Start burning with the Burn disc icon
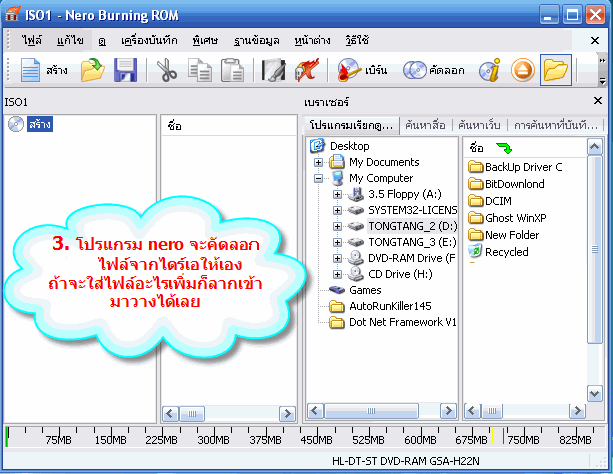Screen dimensions: 613x474 pyautogui.click(x=348, y=70)
